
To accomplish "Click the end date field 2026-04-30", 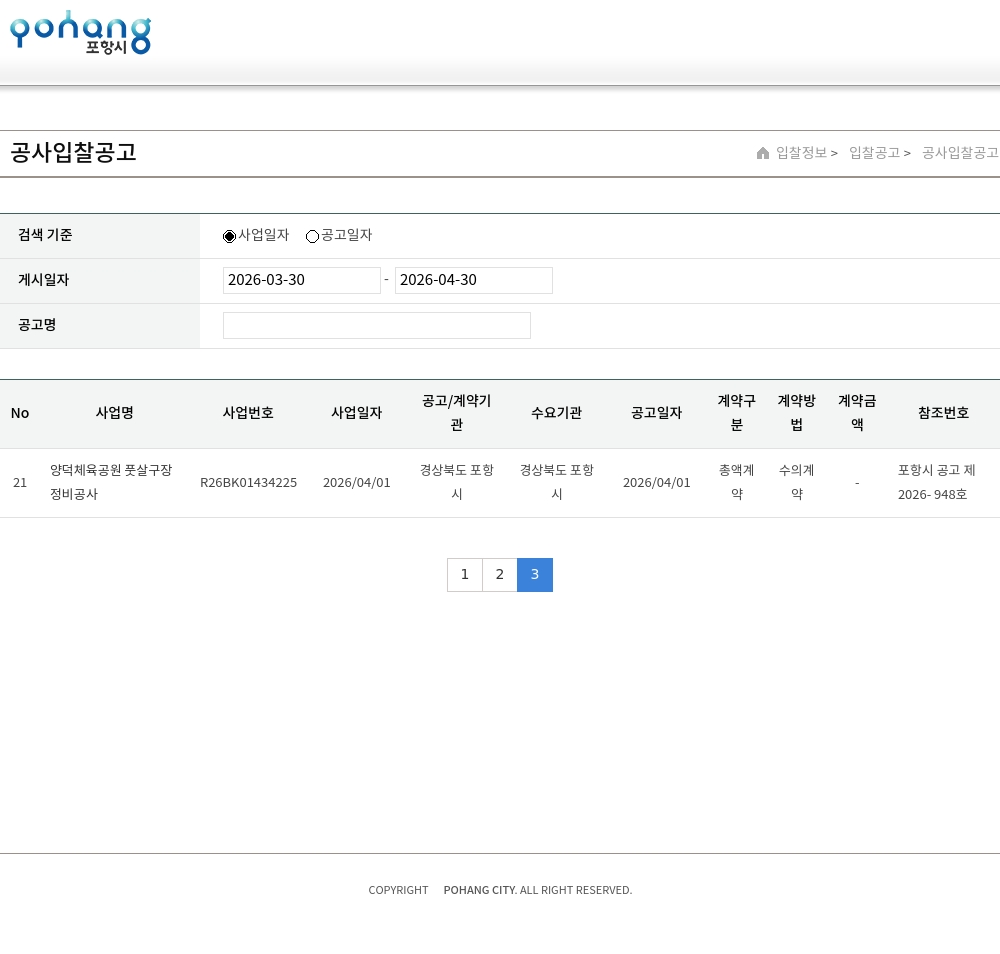I will coord(473,280).
